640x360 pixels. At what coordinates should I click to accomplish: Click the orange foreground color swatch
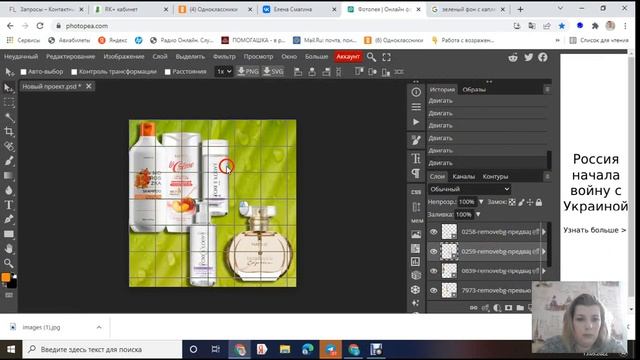pyautogui.click(x=6, y=278)
